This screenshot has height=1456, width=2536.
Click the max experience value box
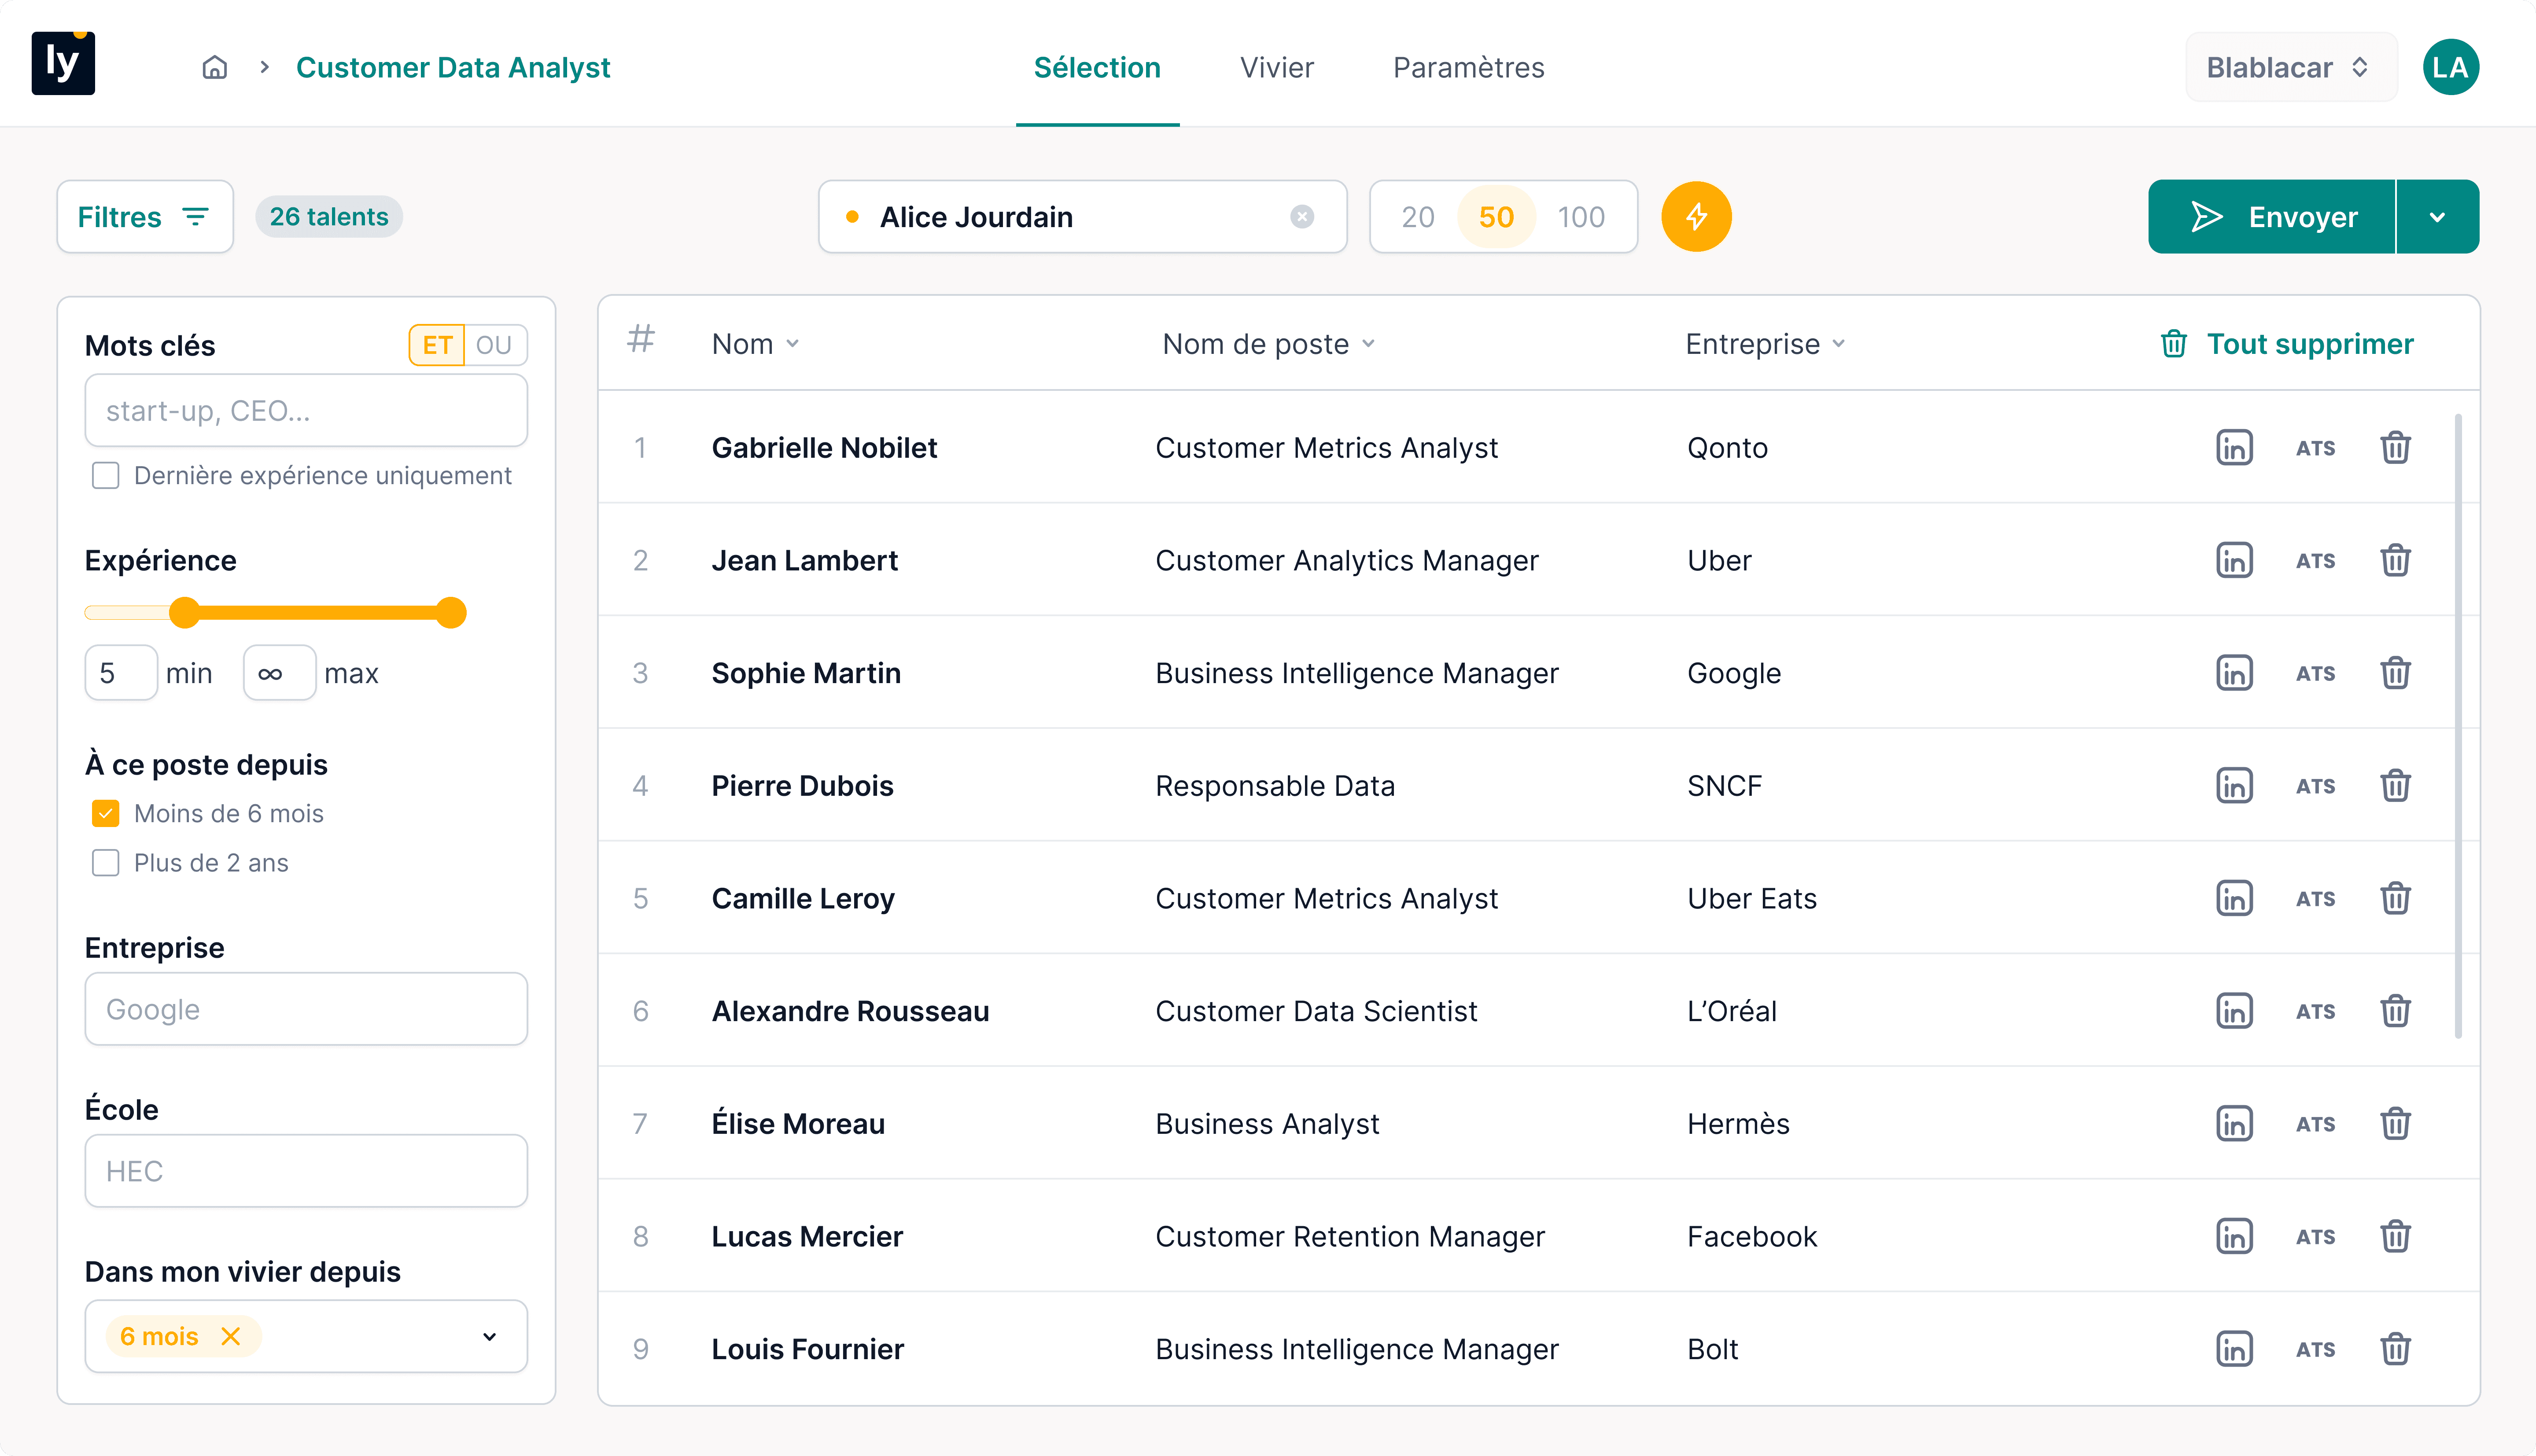pyautogui.click(x=279, y=673)
